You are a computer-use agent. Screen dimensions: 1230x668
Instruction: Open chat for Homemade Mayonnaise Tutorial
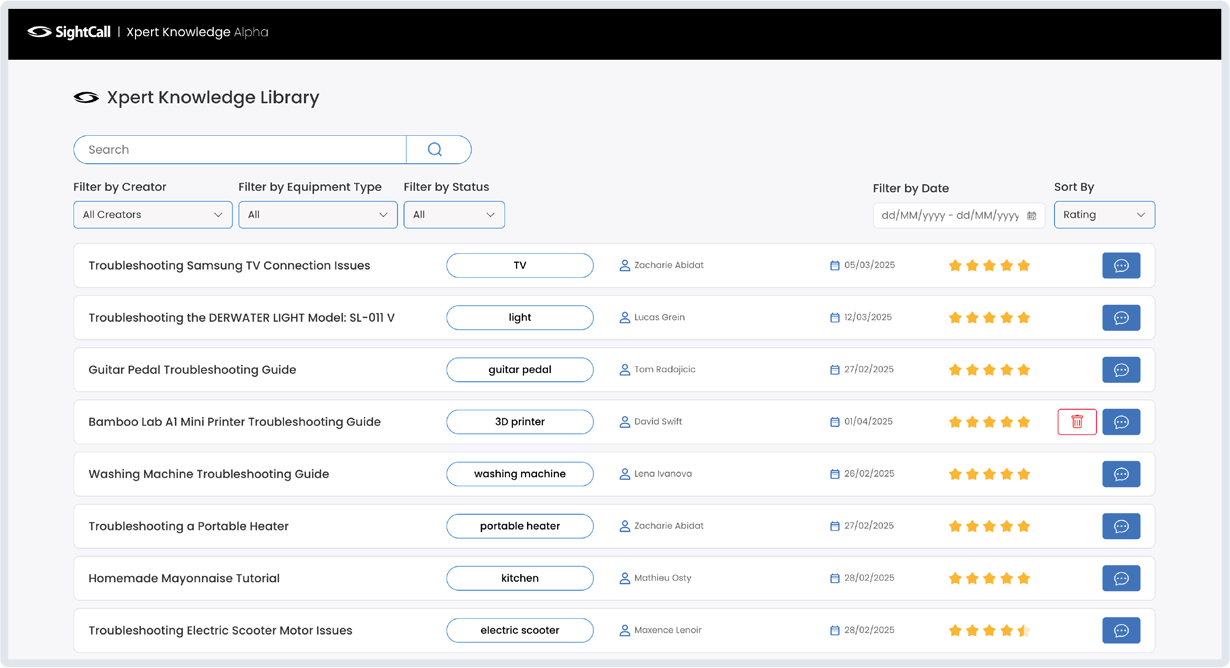tap(1121, 578)
